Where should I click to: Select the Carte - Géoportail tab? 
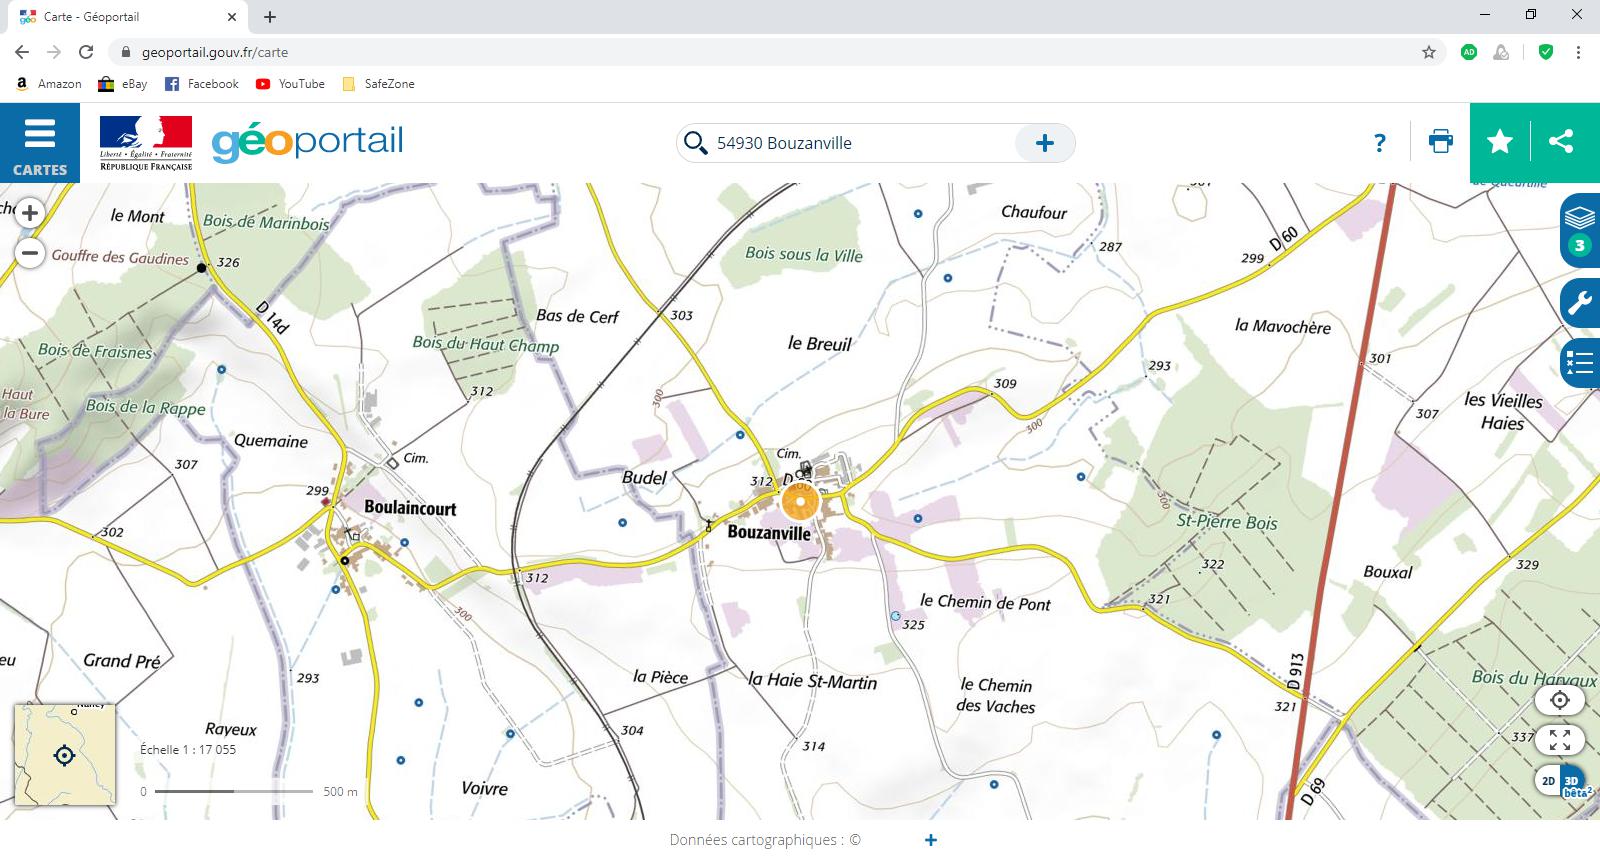pyautogui.click(x=127, y=17)
